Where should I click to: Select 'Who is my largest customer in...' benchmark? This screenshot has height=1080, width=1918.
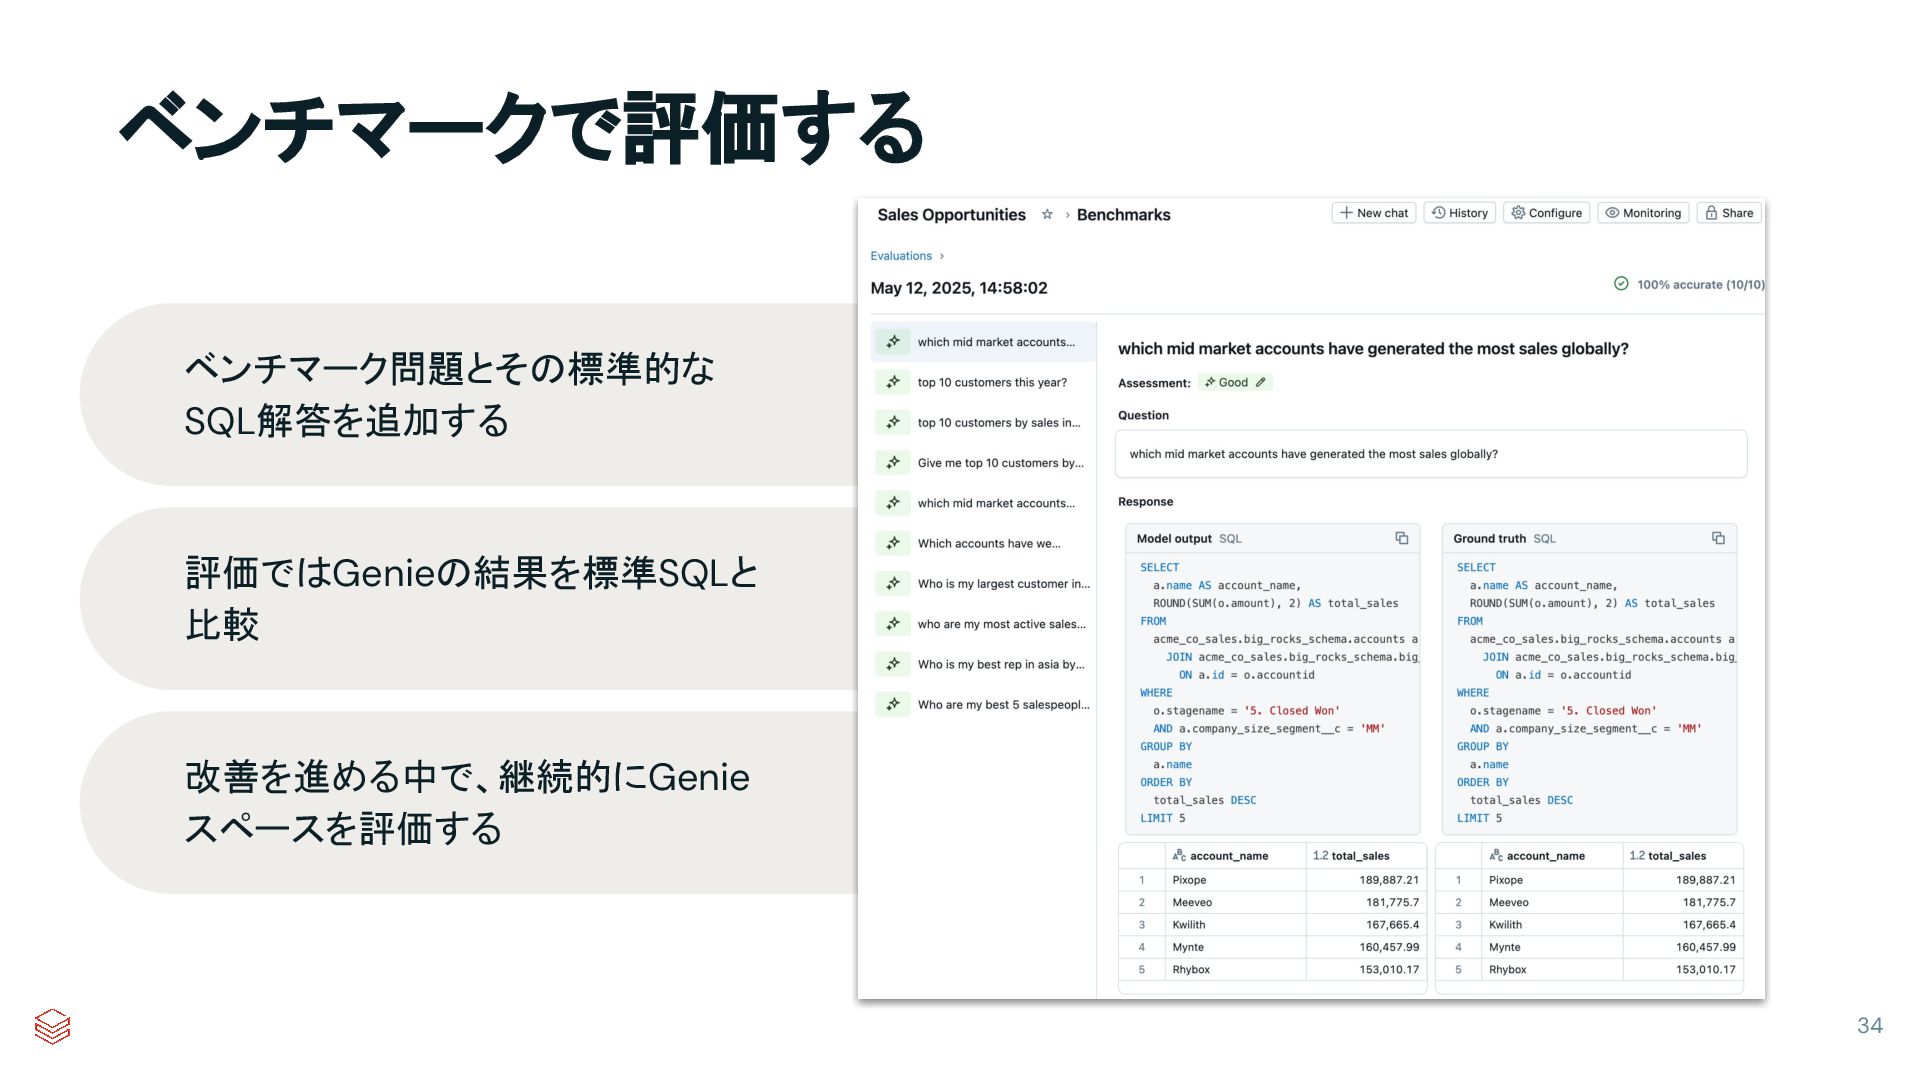984,584
